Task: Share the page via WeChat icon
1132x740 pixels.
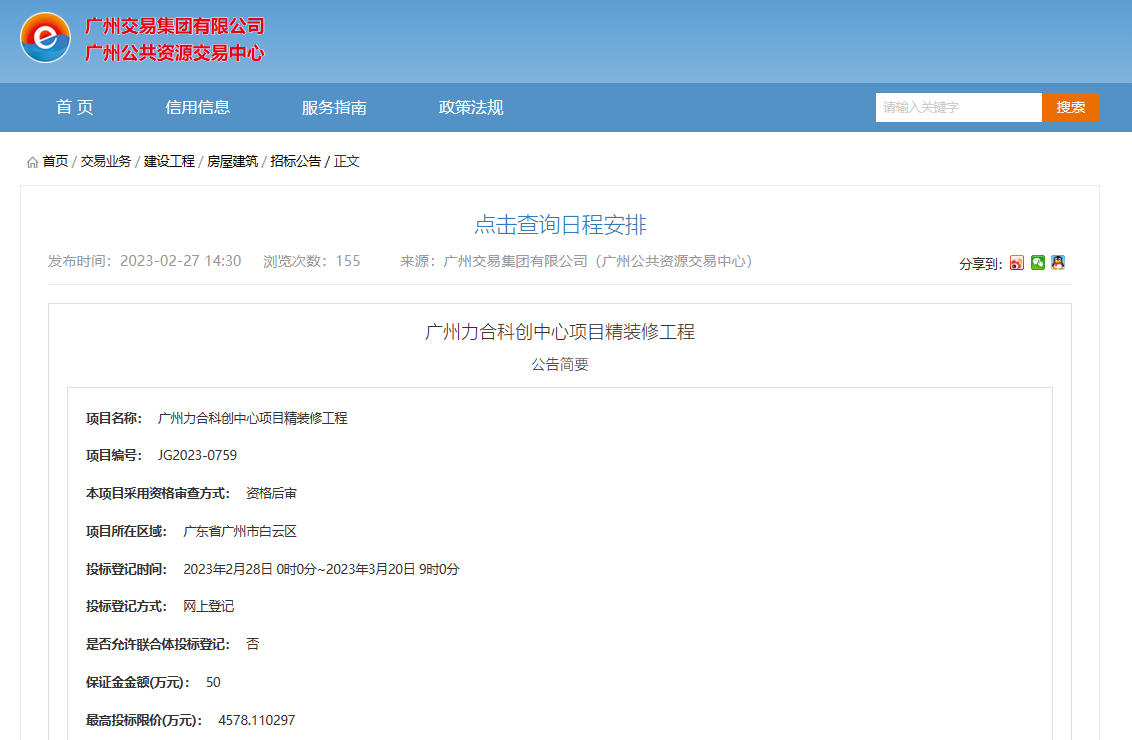Action: 1038,263
